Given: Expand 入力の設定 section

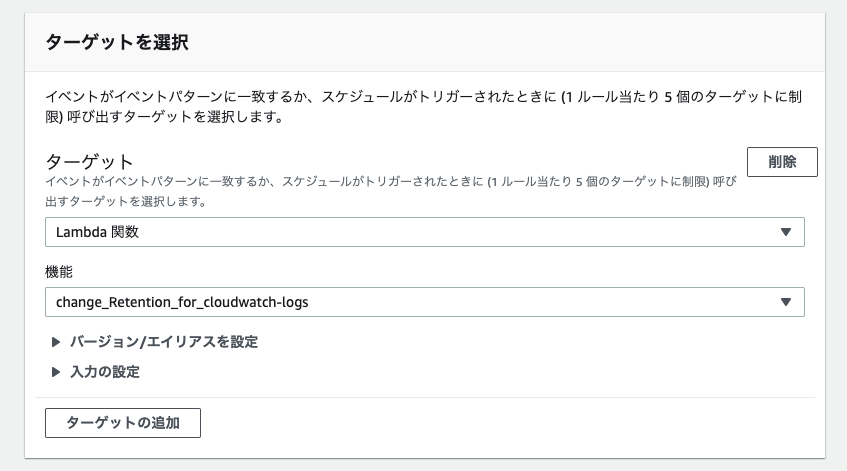Looking at the screenshot, I should [x=96, y=372].
